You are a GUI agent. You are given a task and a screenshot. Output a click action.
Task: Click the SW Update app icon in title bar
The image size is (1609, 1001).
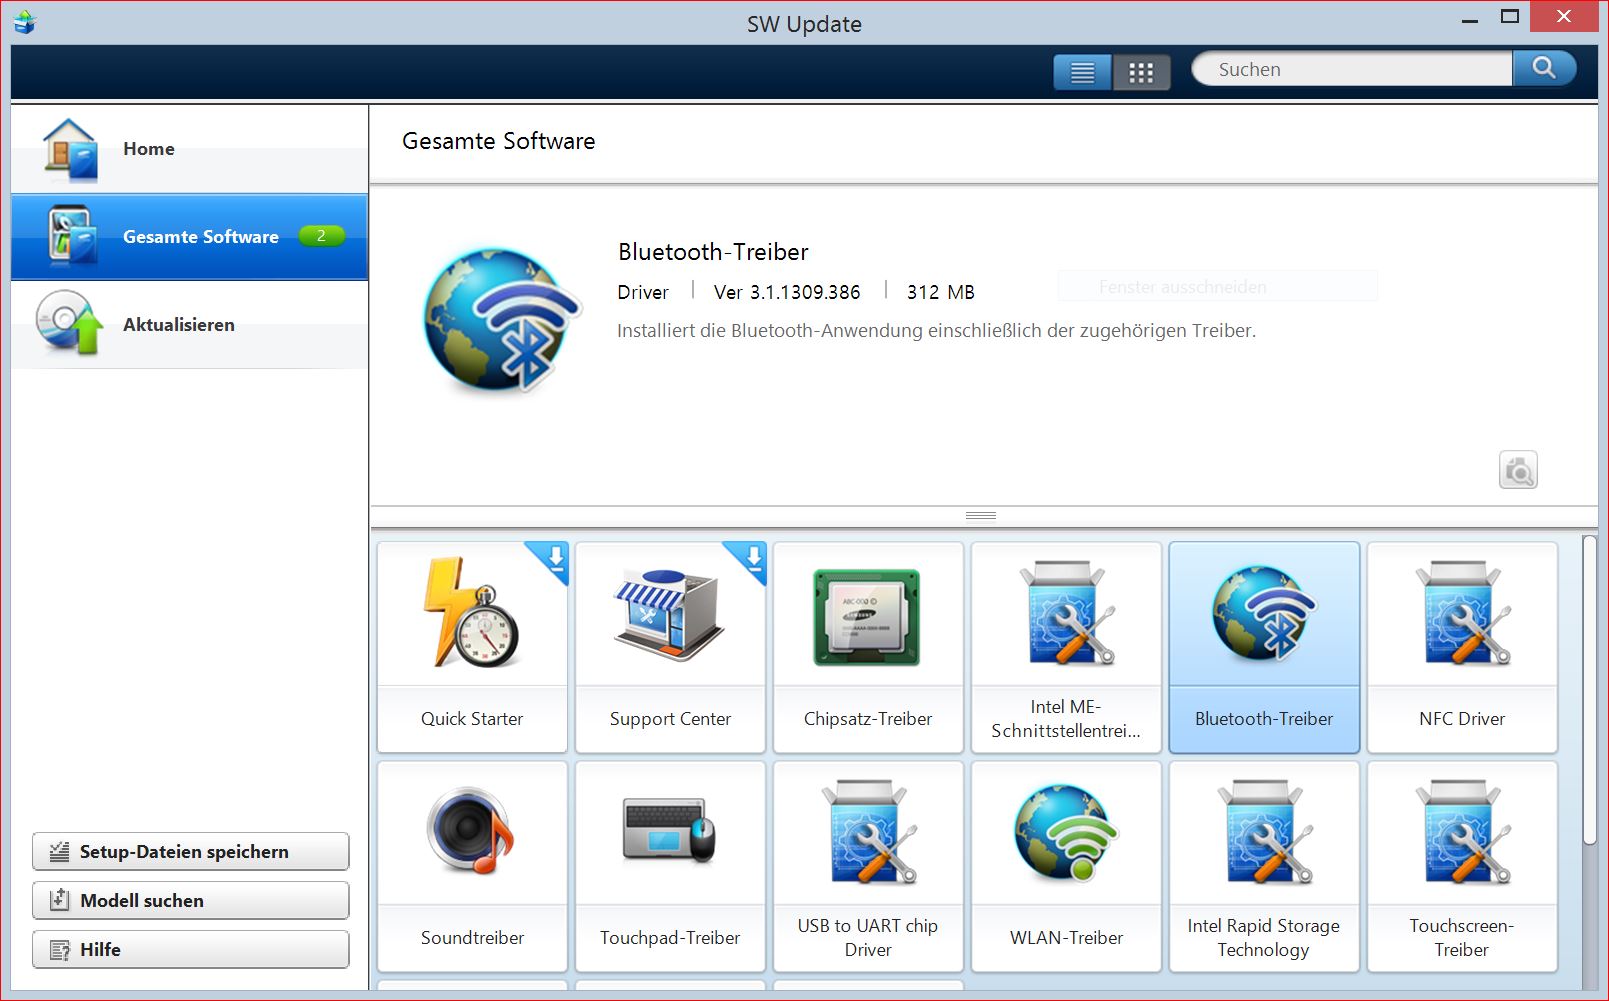(x=25, y=22)
